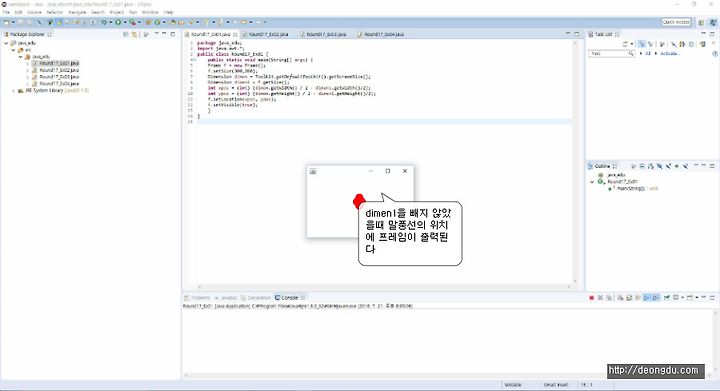Toggle Categorized view in Task List
Image resolution: width=720 pixels, height=391 pixels.
[641, 44]
